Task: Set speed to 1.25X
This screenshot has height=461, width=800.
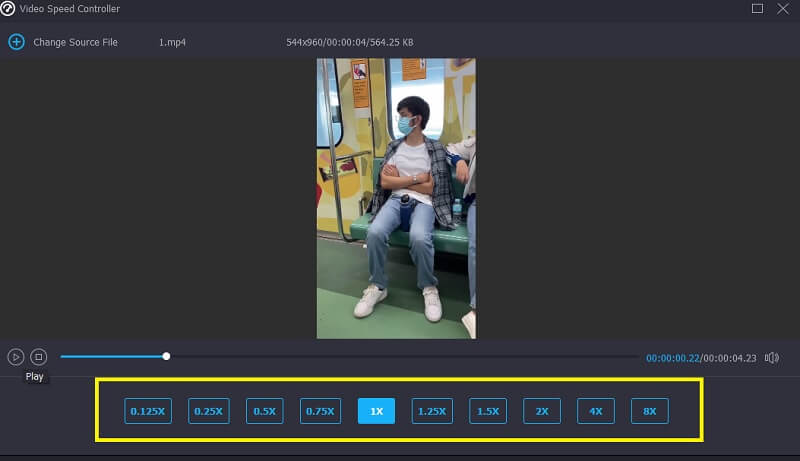Action: pos(432,411)
